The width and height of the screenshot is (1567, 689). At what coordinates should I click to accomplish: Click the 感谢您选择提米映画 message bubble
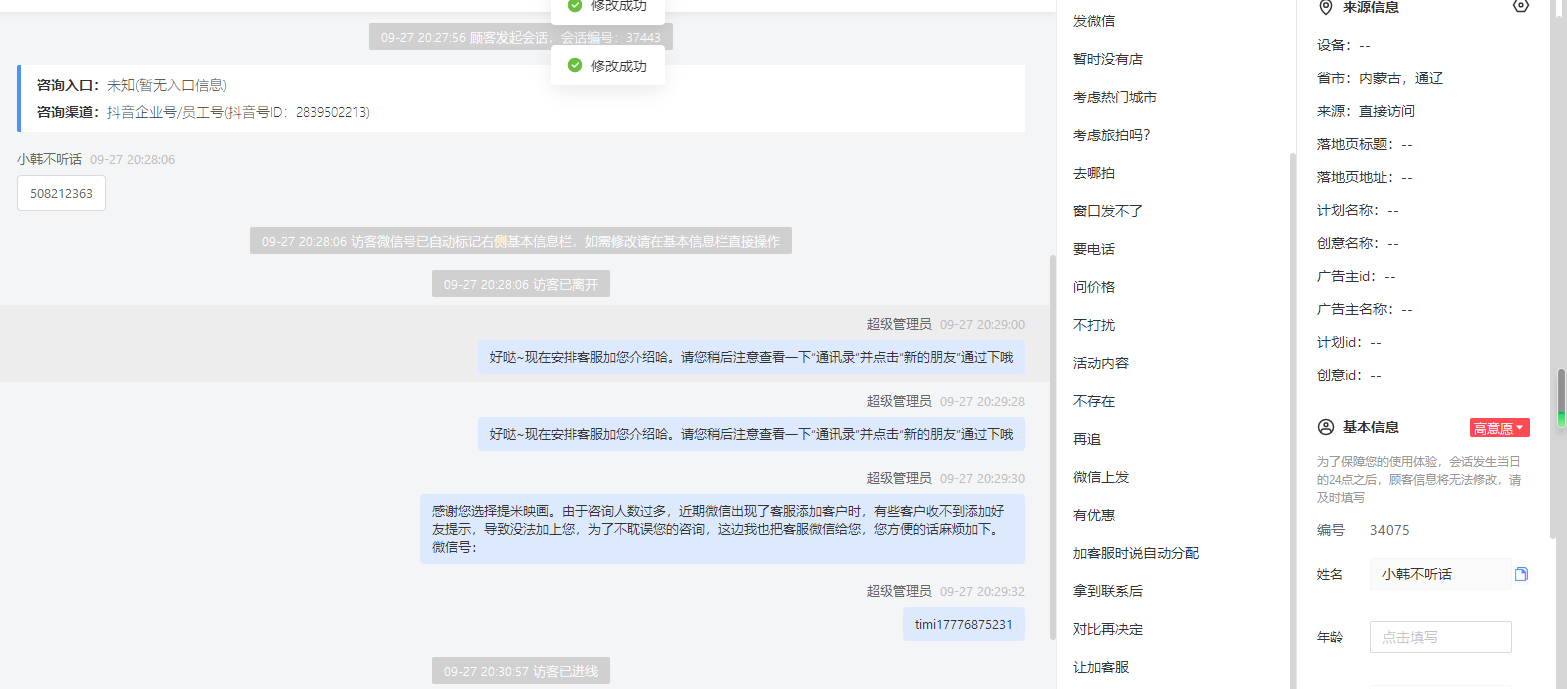[722, 529]
